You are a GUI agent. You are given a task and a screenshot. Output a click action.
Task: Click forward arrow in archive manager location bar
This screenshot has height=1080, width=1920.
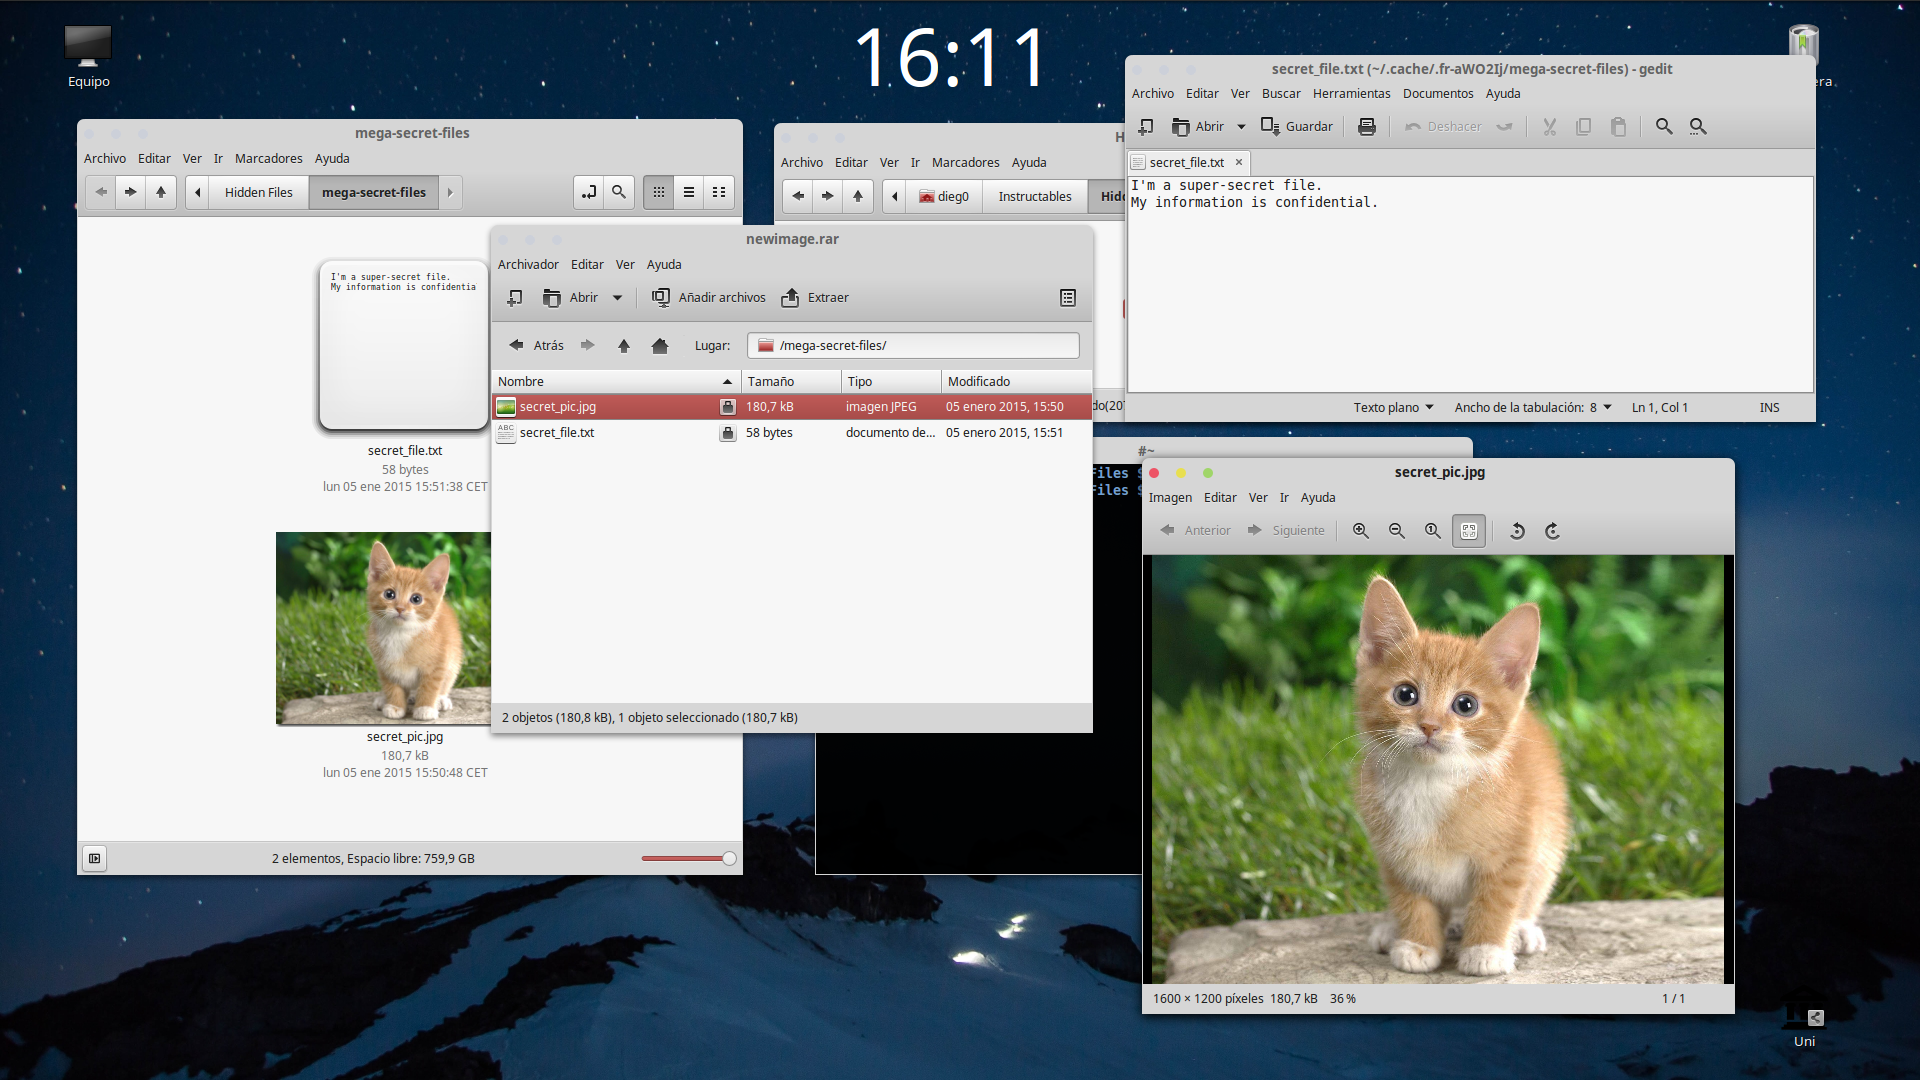[588, 345]
